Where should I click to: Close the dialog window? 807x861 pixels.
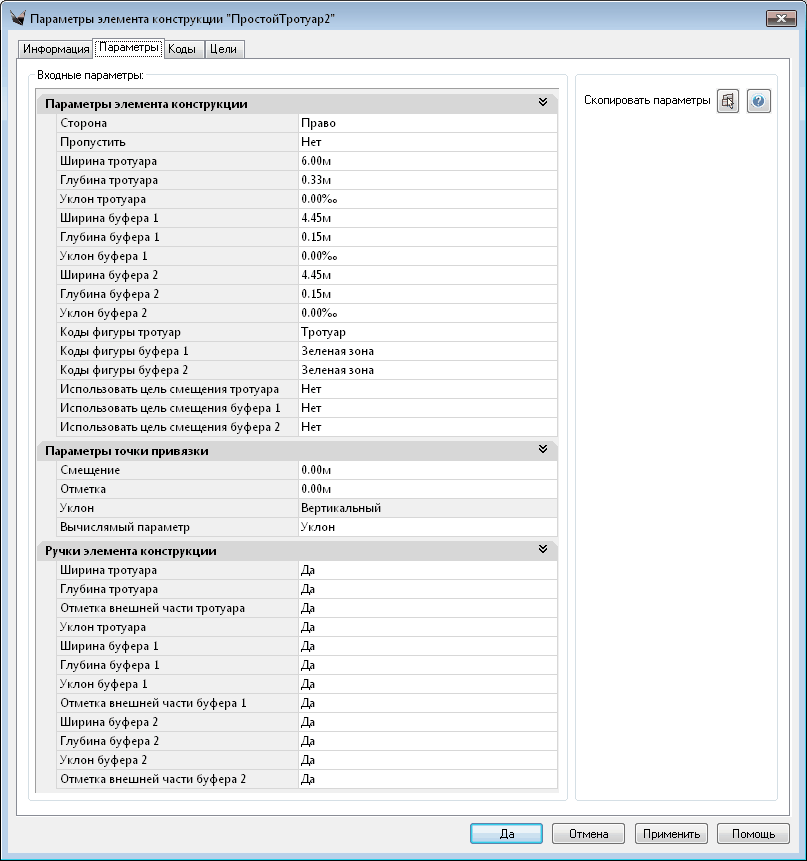[x=779, y=19]
